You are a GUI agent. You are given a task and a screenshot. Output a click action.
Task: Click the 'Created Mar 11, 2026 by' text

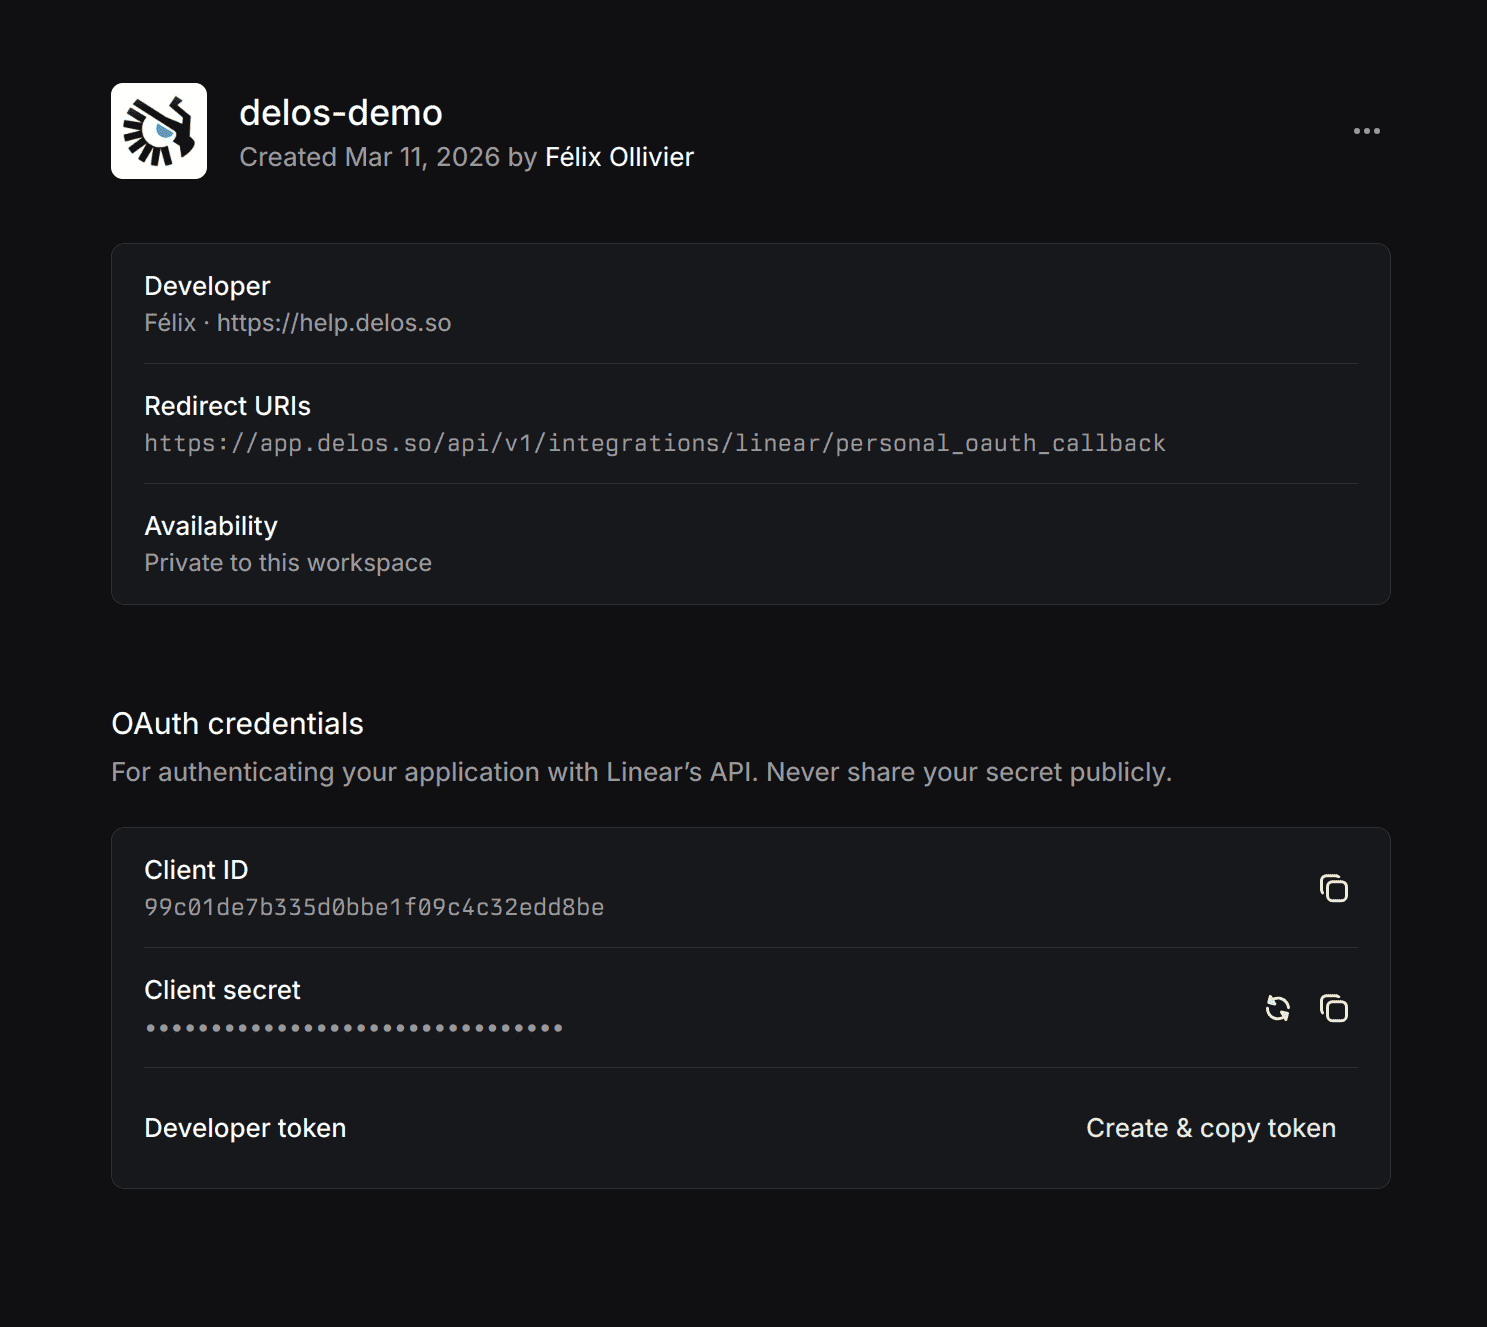388,157
